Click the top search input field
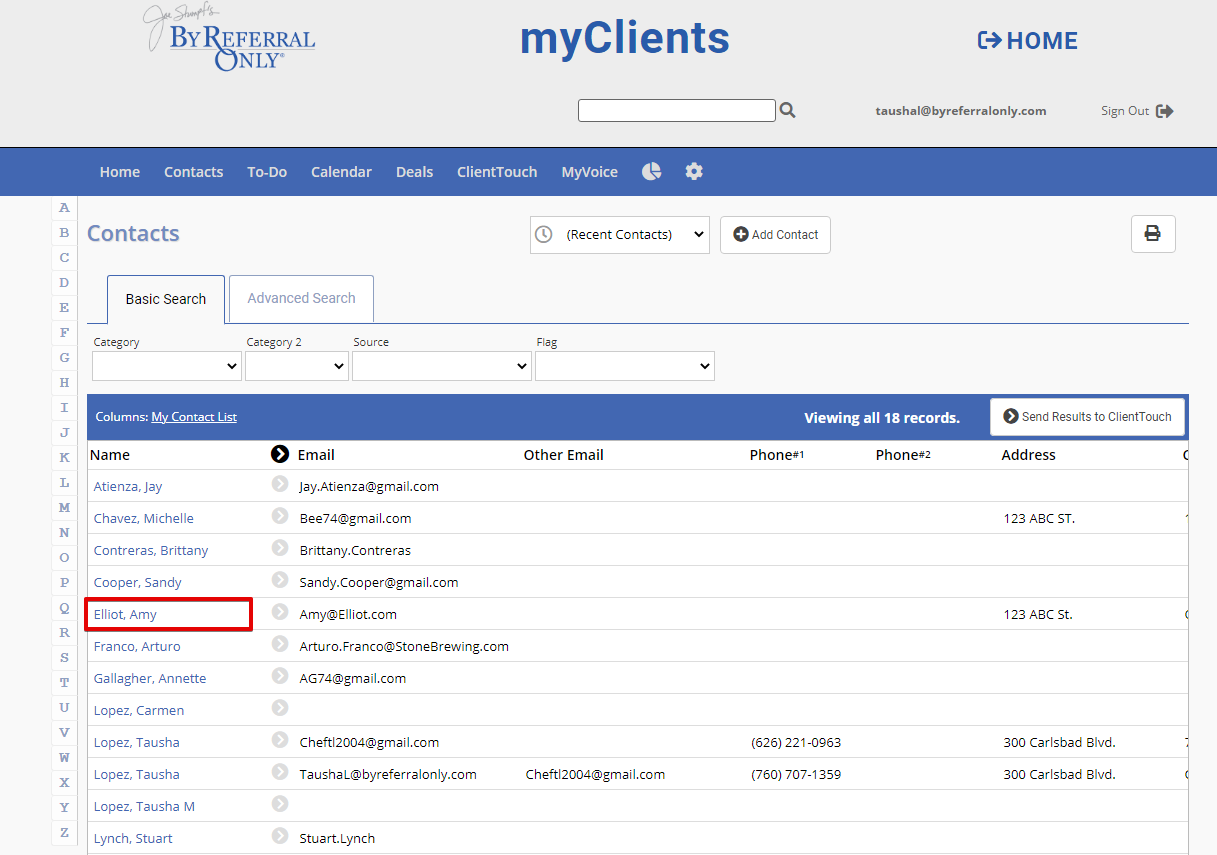 coord(676,110)
